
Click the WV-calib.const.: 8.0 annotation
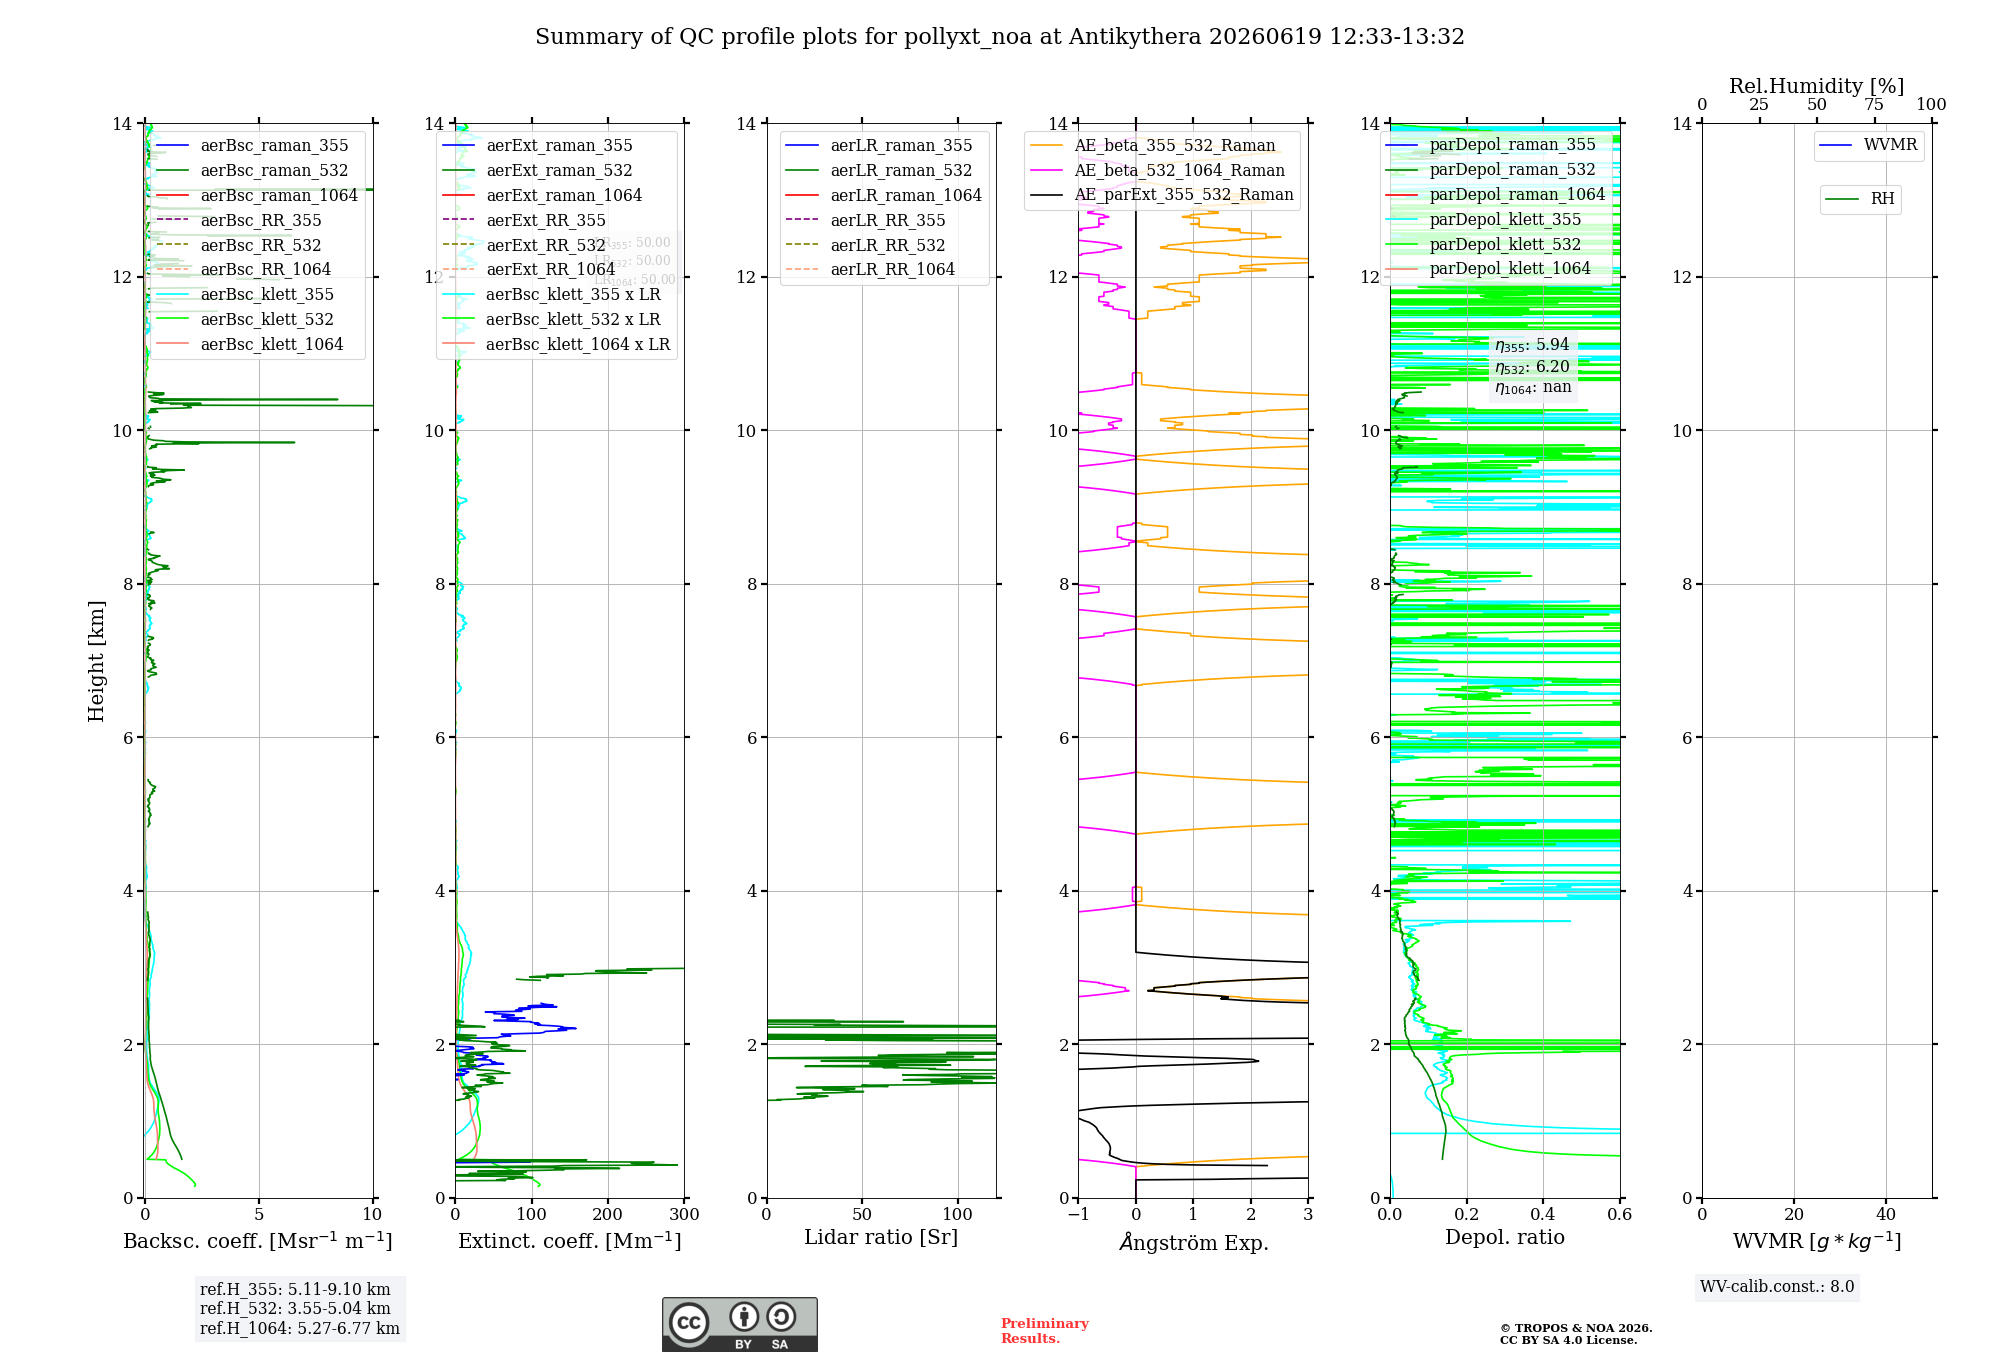[1777, 1287]
